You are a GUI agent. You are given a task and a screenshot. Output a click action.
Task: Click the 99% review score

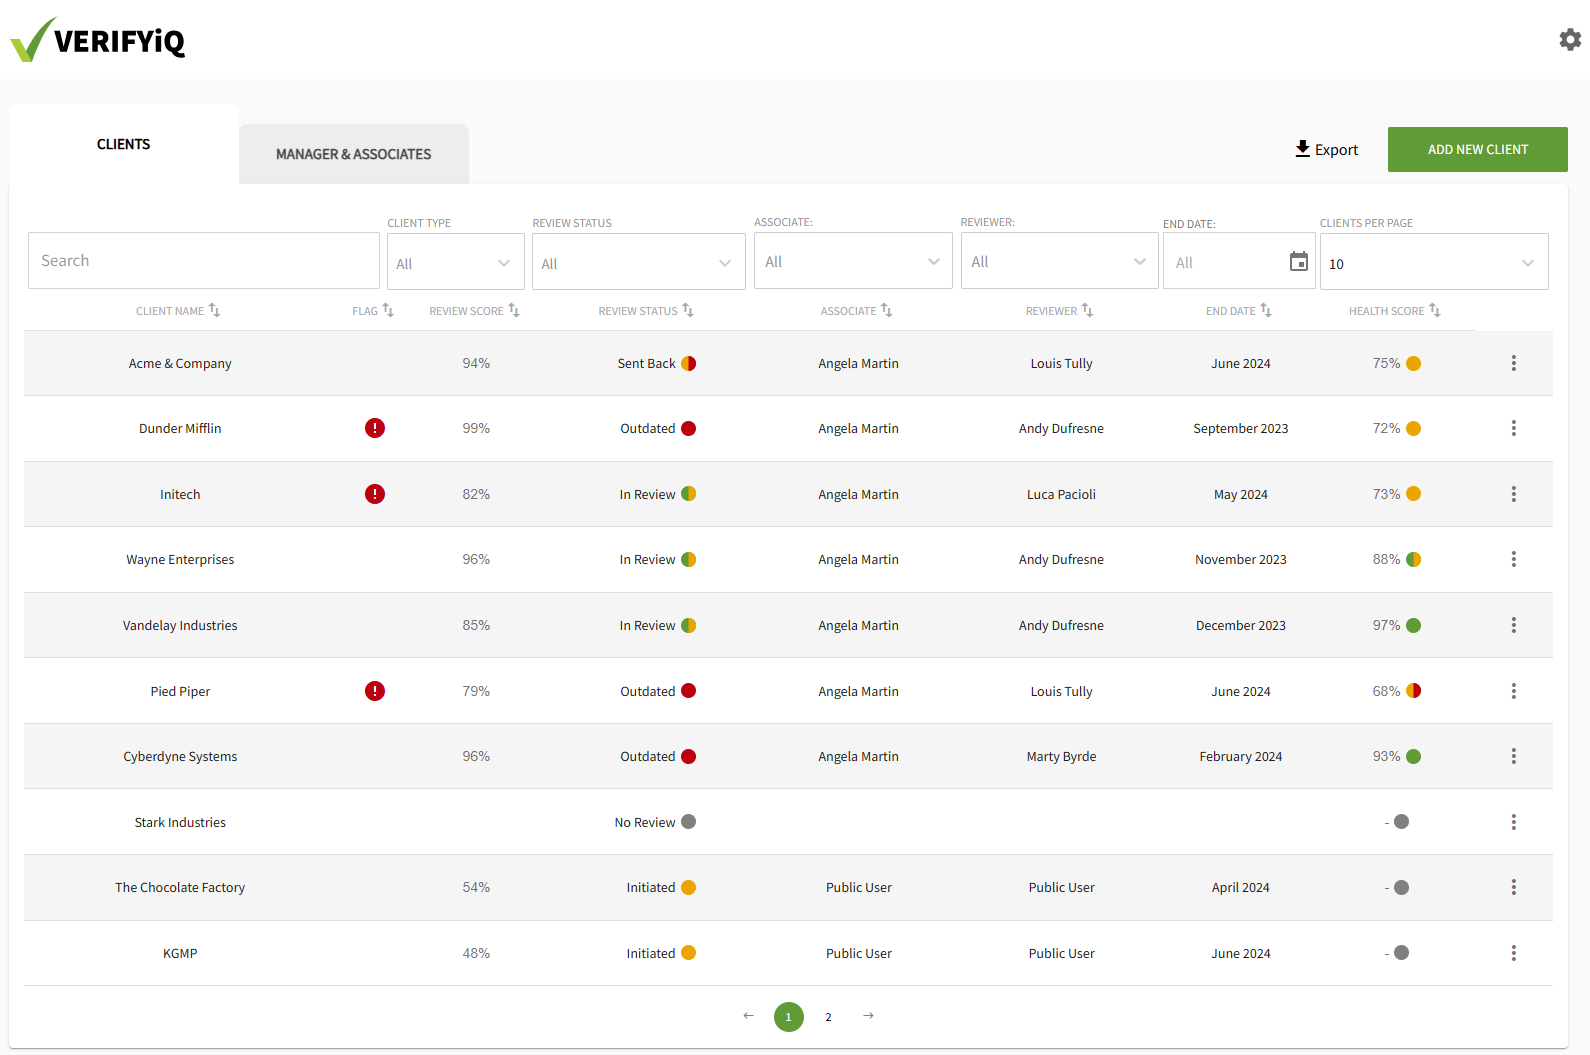coord(476,428)
